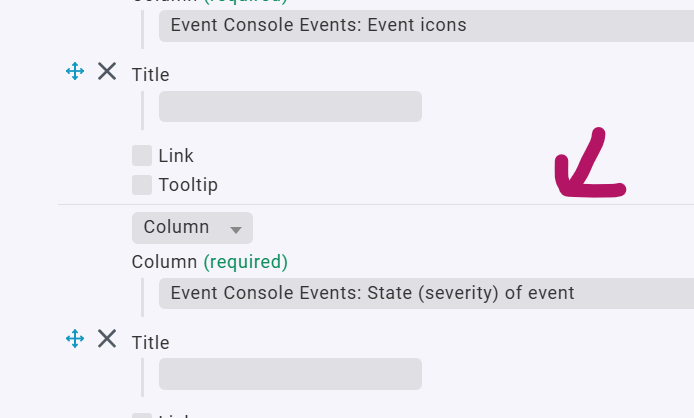Click the move handle for the State (severity) column
The image size is (694, 418).
point(74,339)
